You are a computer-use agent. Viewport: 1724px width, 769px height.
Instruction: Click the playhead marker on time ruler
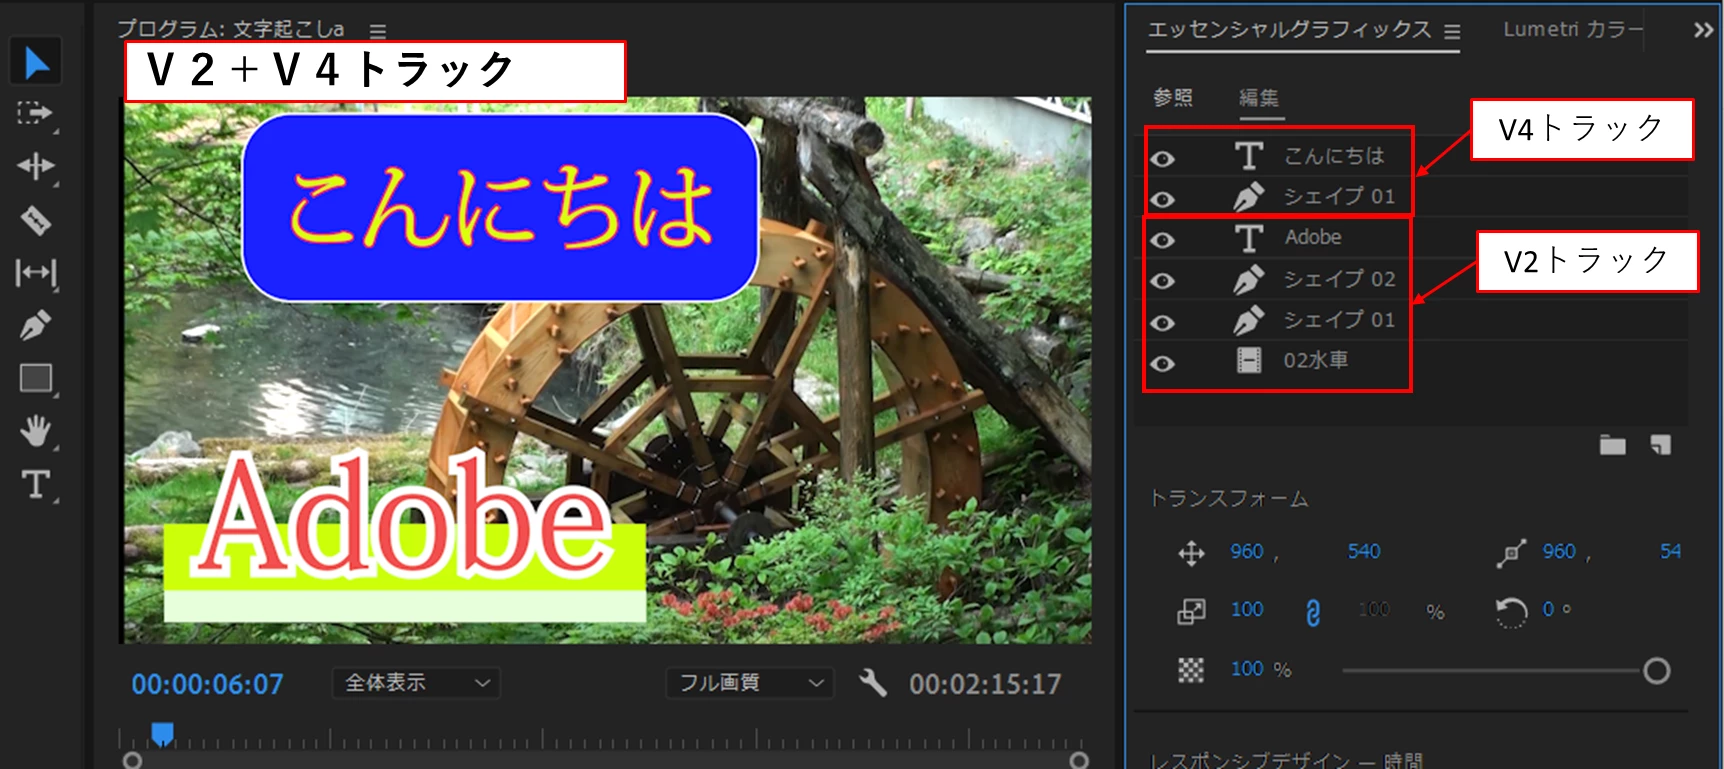pyautogui.click(x=162, y=734)
